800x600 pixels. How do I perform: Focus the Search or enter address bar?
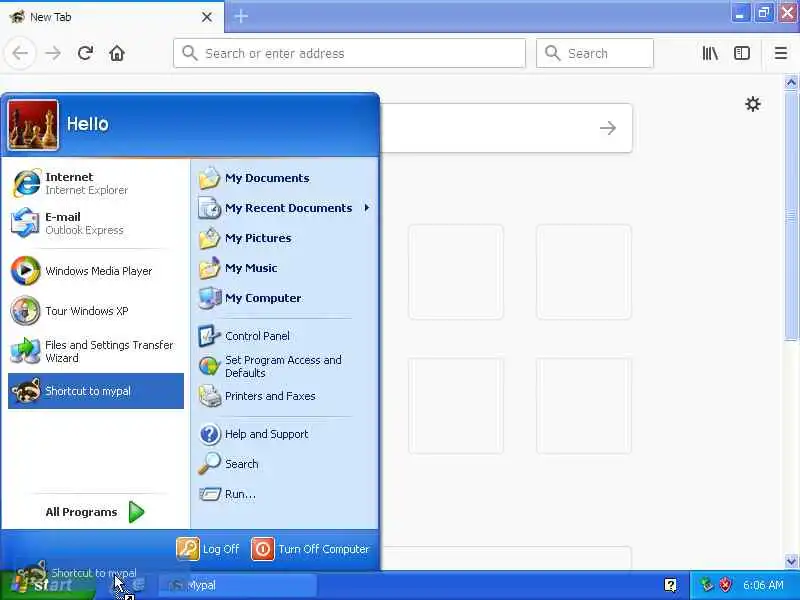tap(349, 53)
